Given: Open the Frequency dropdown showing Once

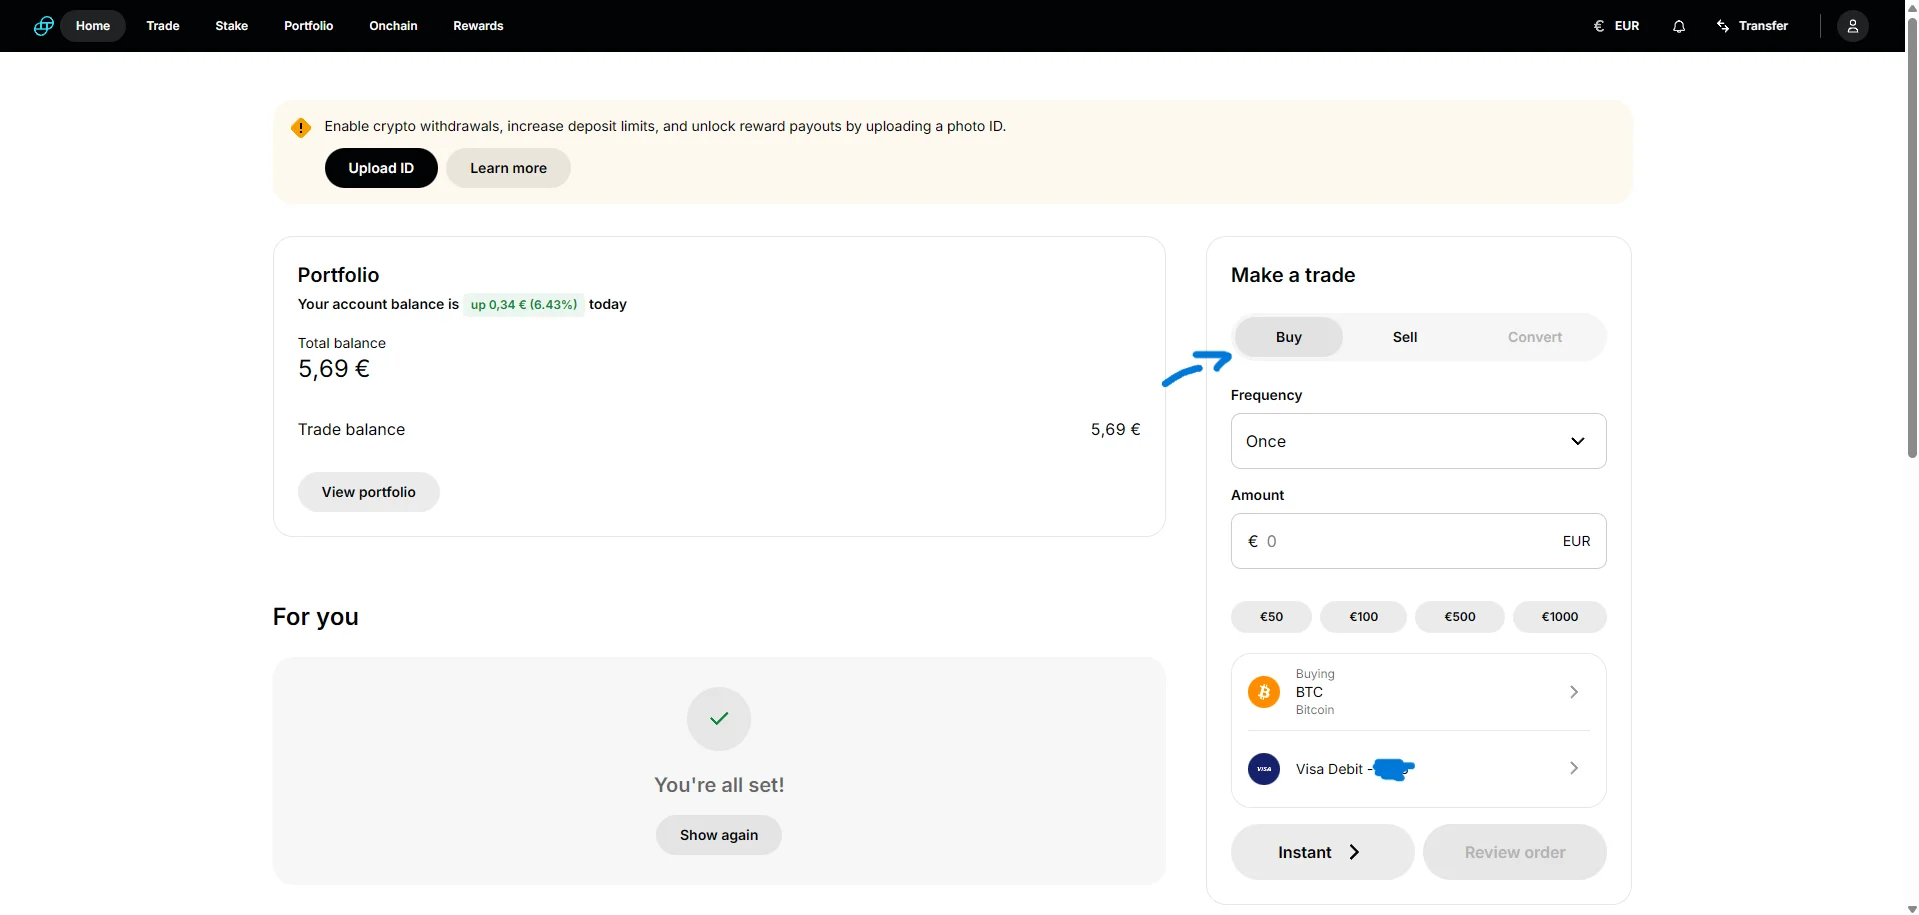Looking at the screenshot, I should tap(1417, 440).
